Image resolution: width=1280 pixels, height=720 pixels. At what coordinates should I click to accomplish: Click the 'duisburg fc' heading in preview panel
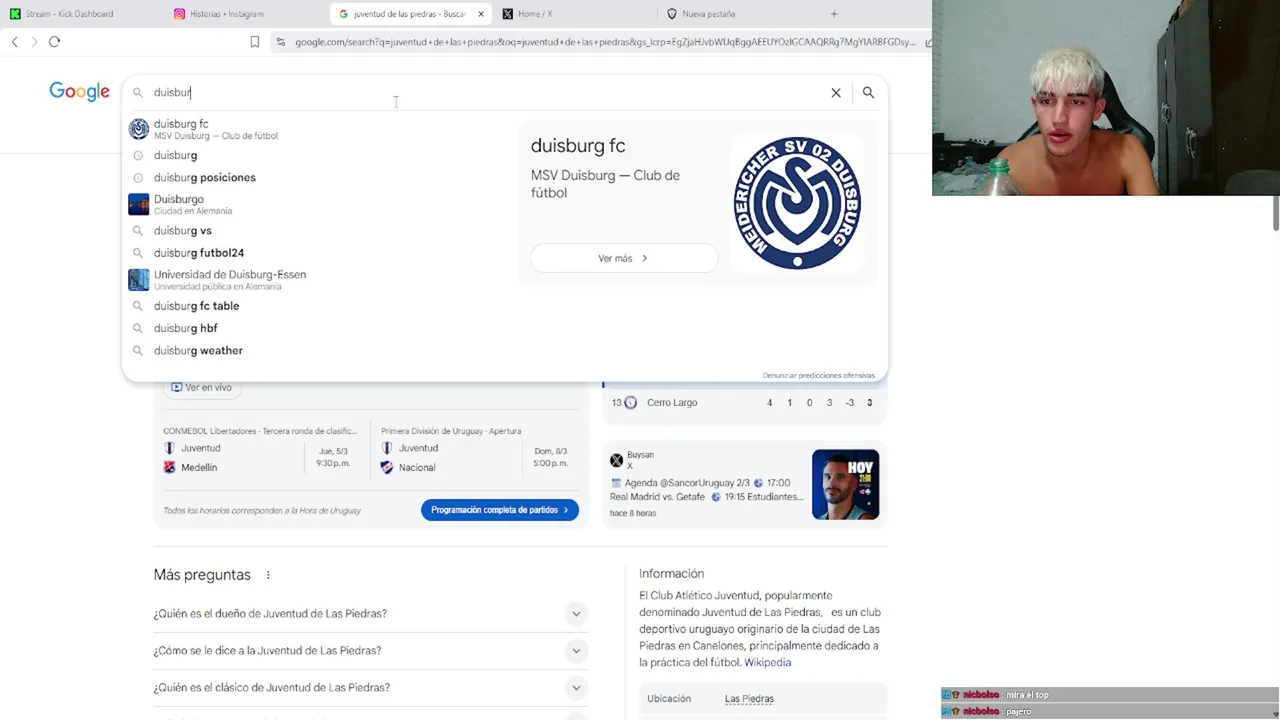[578, 146]
